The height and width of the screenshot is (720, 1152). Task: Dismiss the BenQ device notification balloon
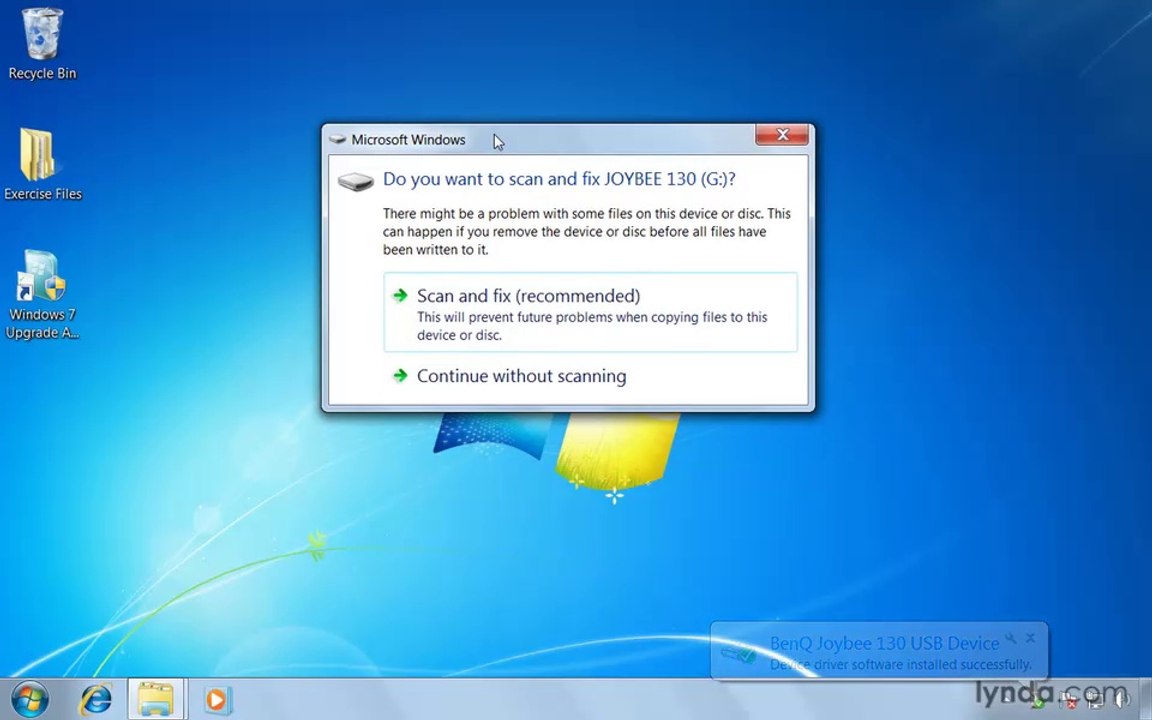(x=1030, y=638)
